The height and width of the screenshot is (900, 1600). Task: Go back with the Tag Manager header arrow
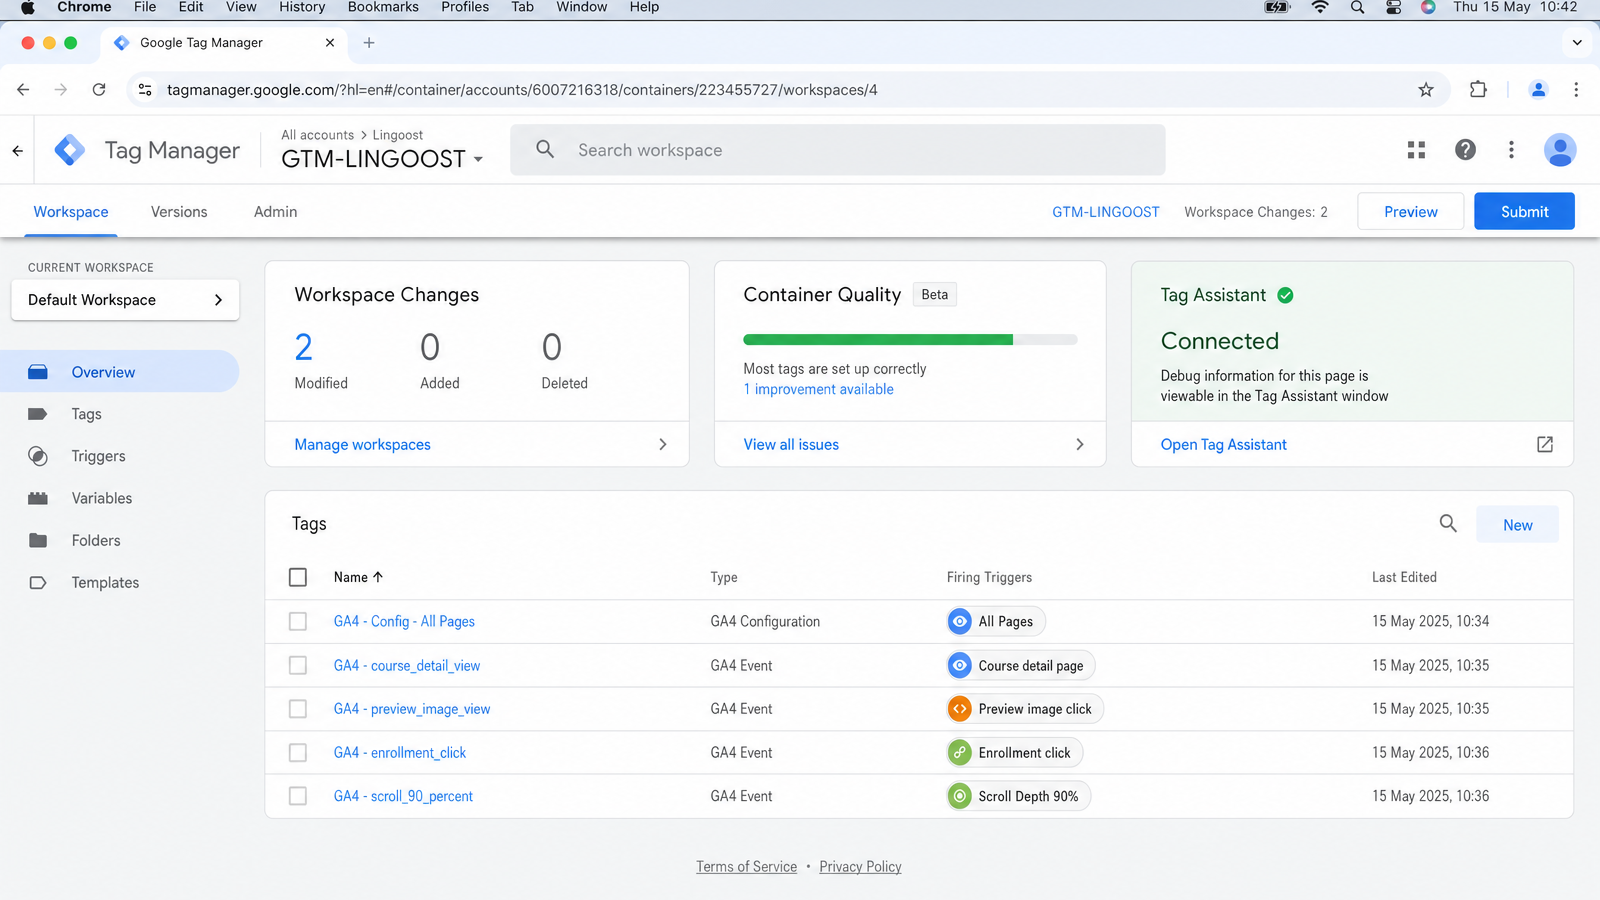click(17, 151)
